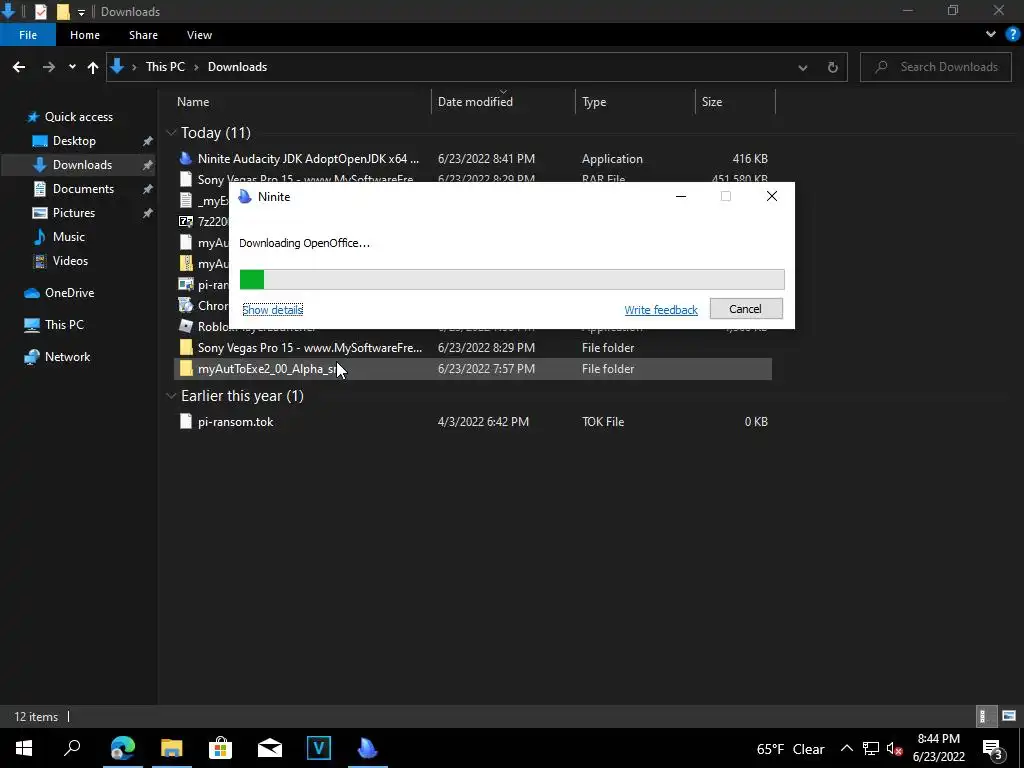Image resolution: width=1024 pixels, height=768 pixels.
Task: Open Microsoft Store from the taskbar
Action: point(220,748)
